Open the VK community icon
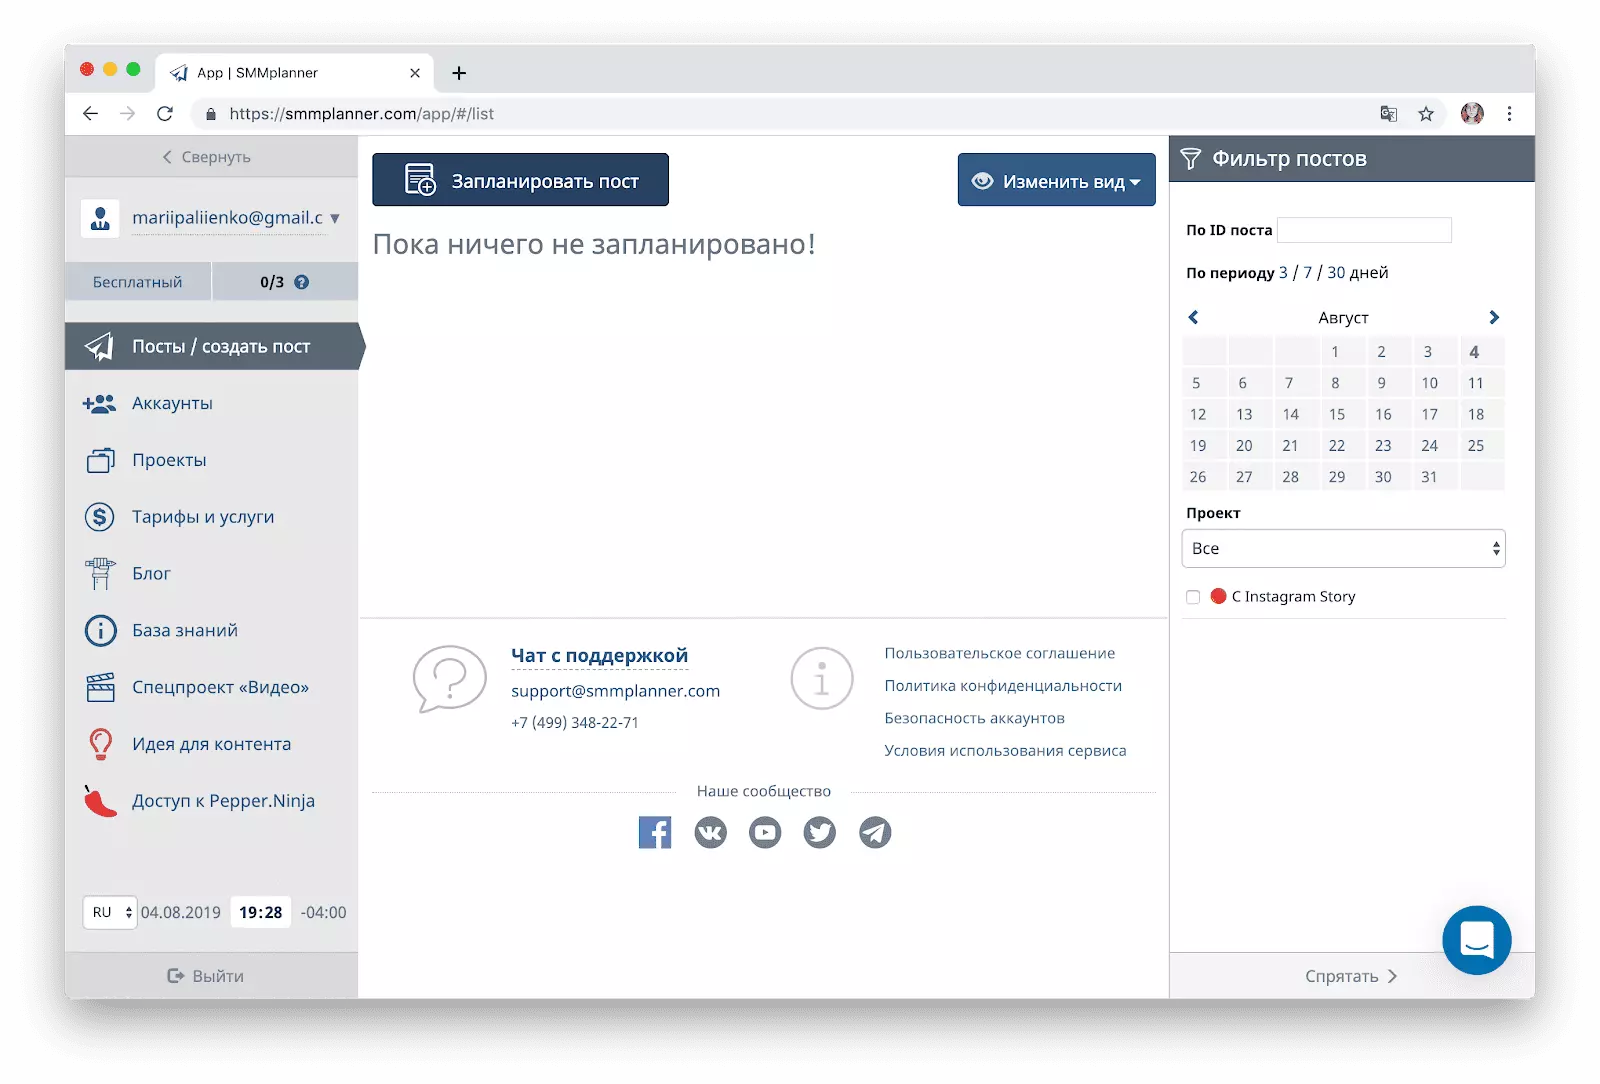 710,832
